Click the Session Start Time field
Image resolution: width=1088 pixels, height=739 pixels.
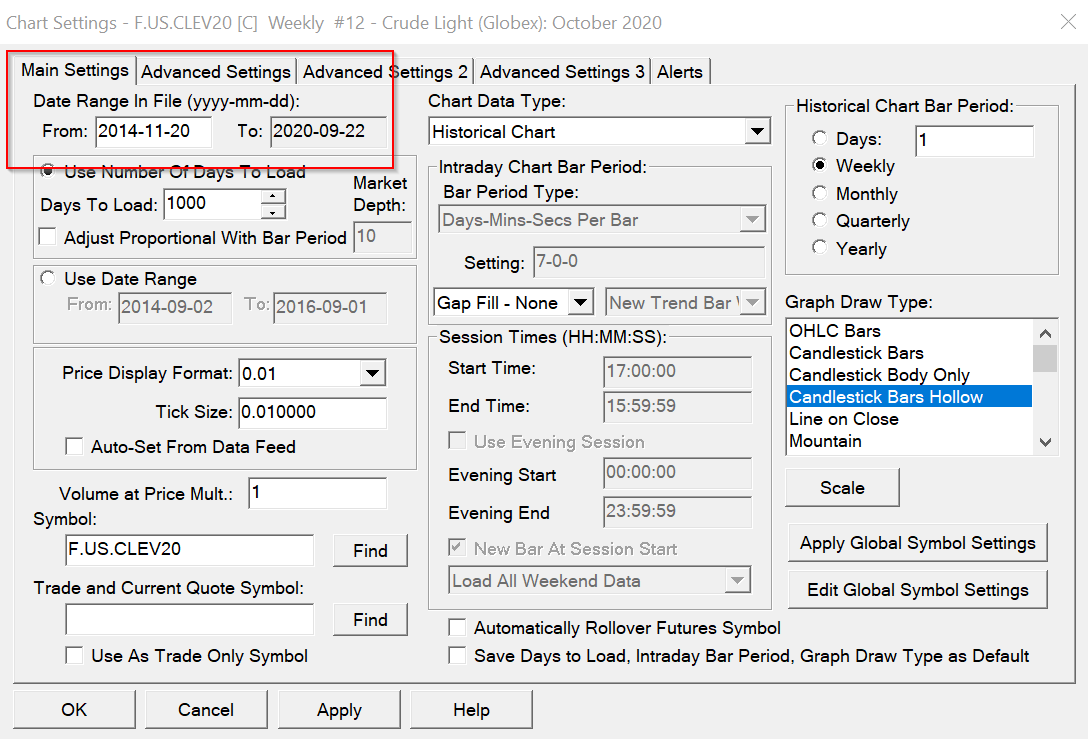[677, 371]
